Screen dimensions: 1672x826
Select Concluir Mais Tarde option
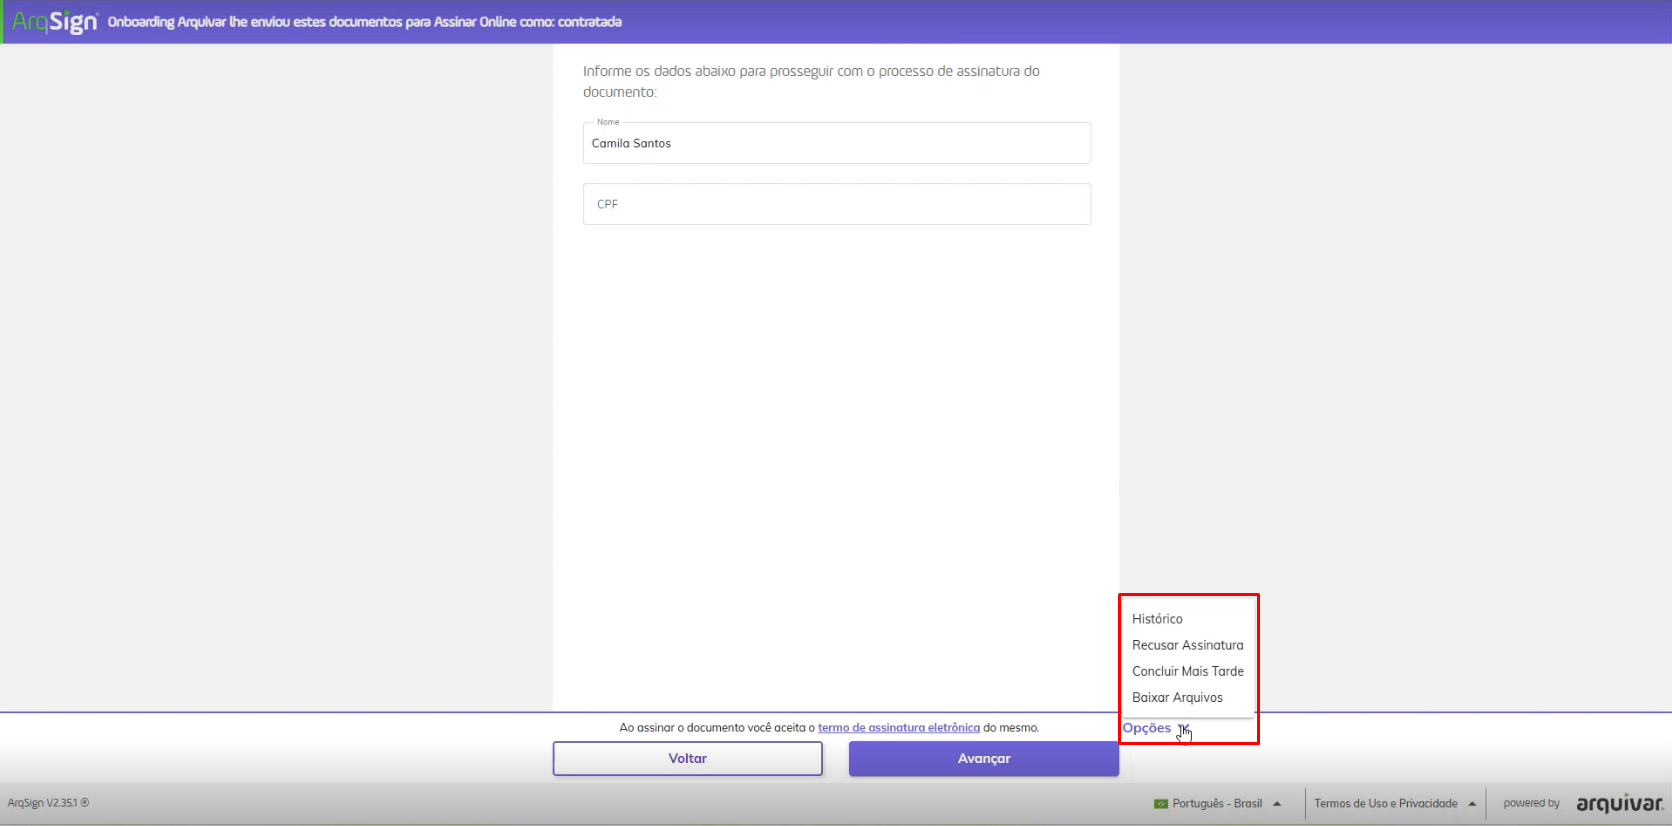coord(1187,671)
